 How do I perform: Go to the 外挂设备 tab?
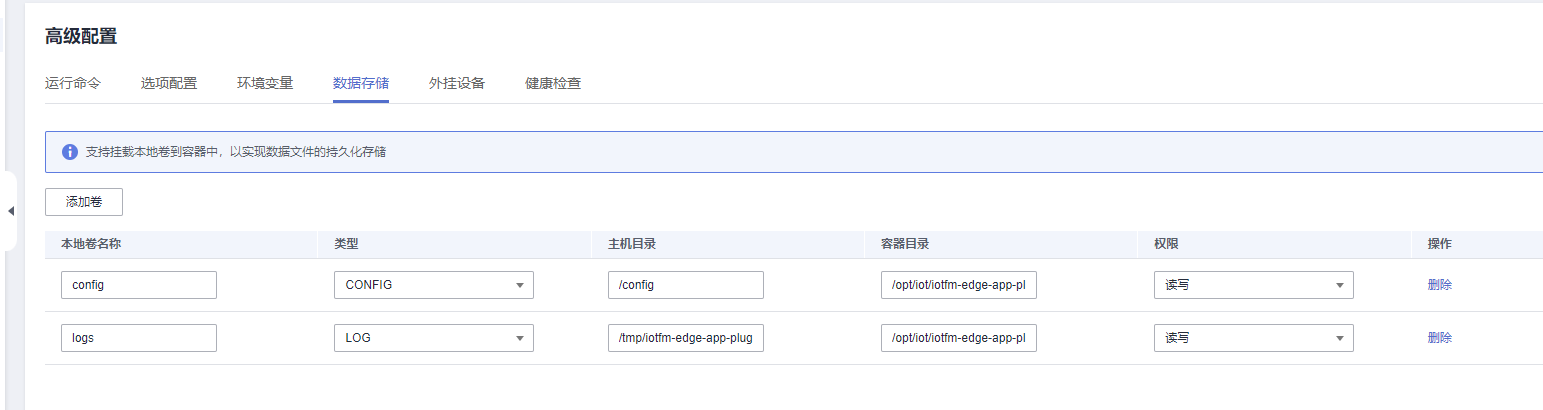pyautogui.click(x=457, y=83)
